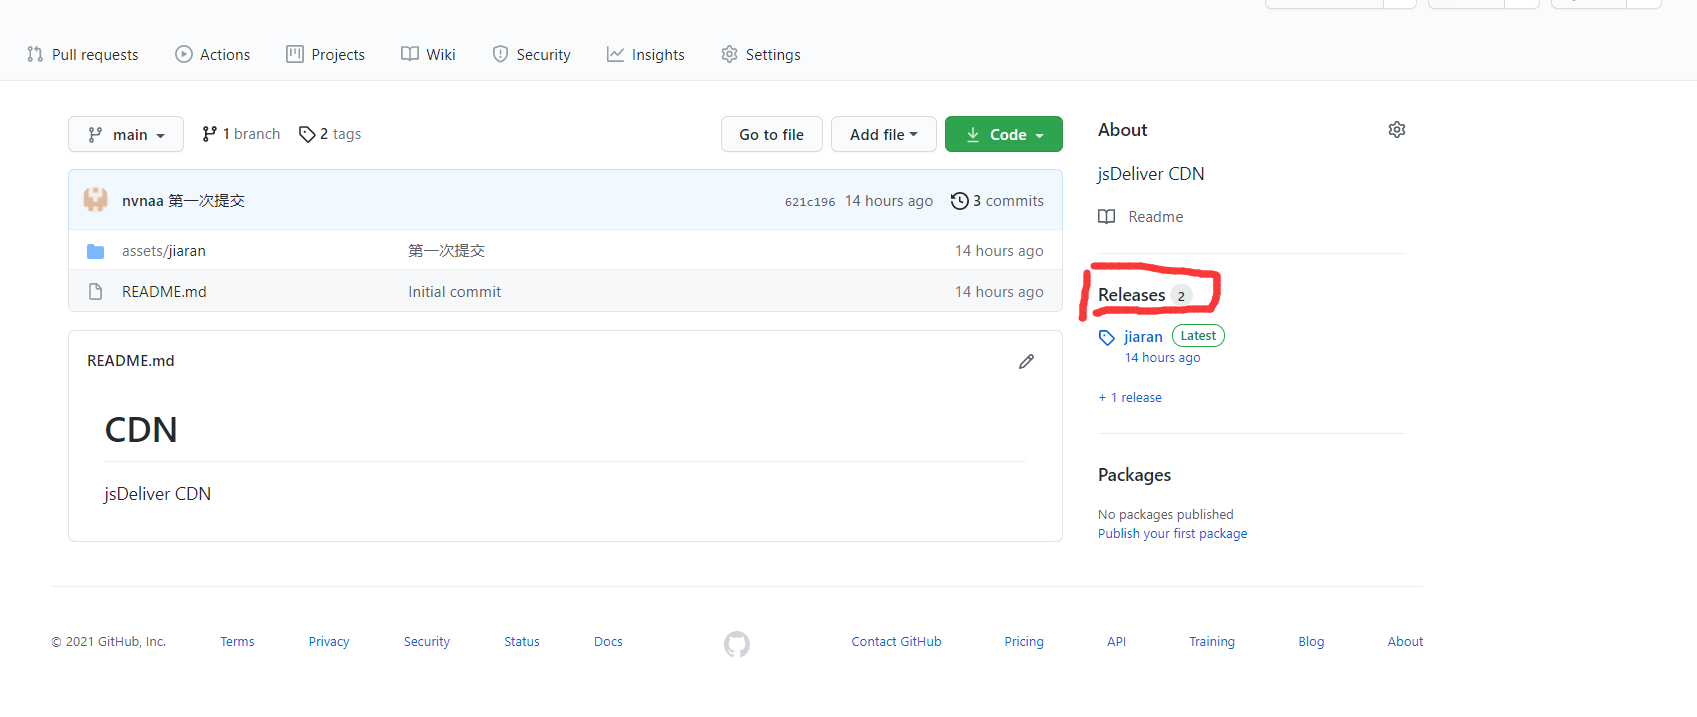Open the nvnaa author link

pyautogui.click(x=142, y=201)
